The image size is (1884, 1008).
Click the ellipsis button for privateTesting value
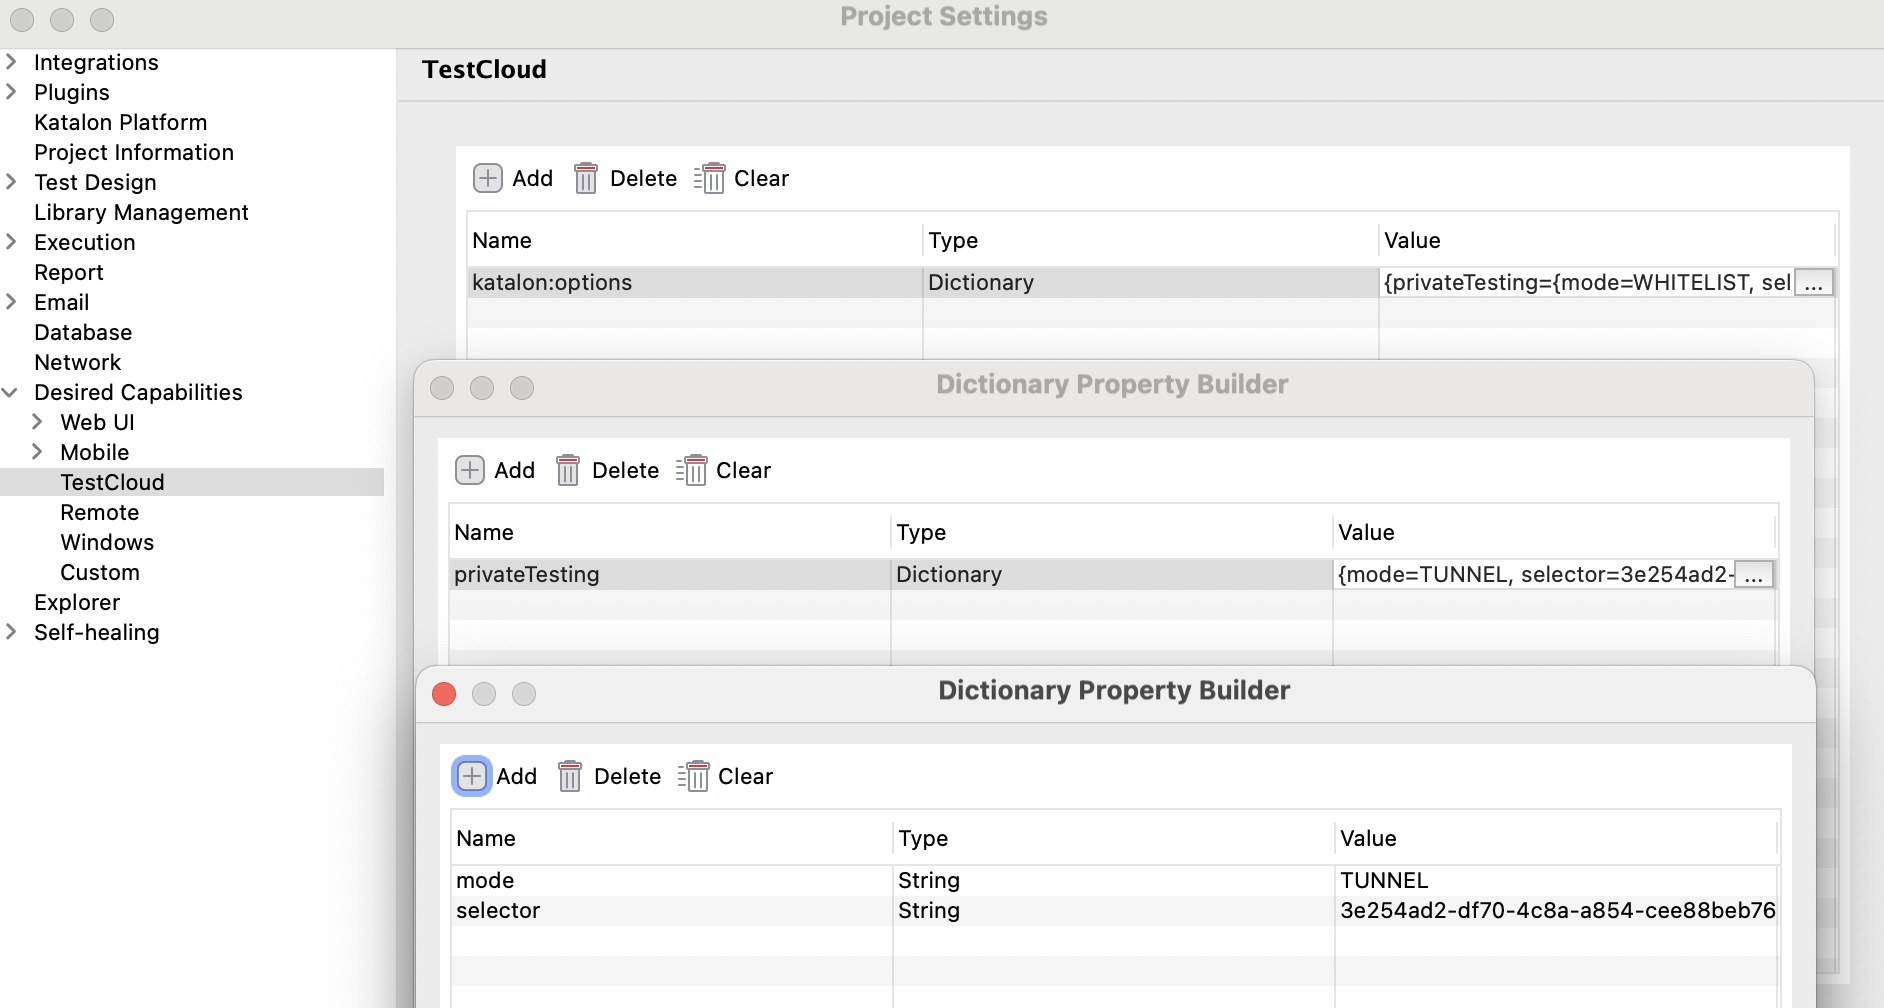[1753, 574]
